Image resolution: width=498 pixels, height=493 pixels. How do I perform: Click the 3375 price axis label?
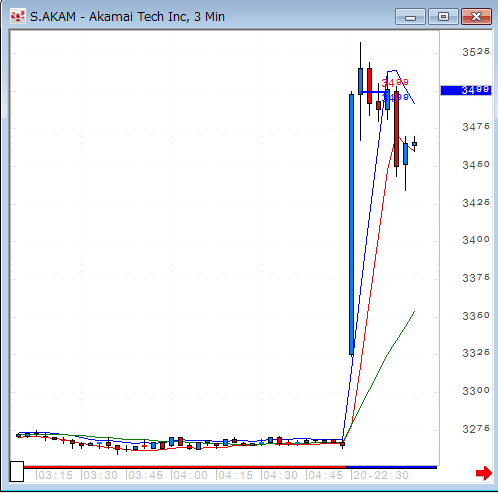[x=476, y=278]
